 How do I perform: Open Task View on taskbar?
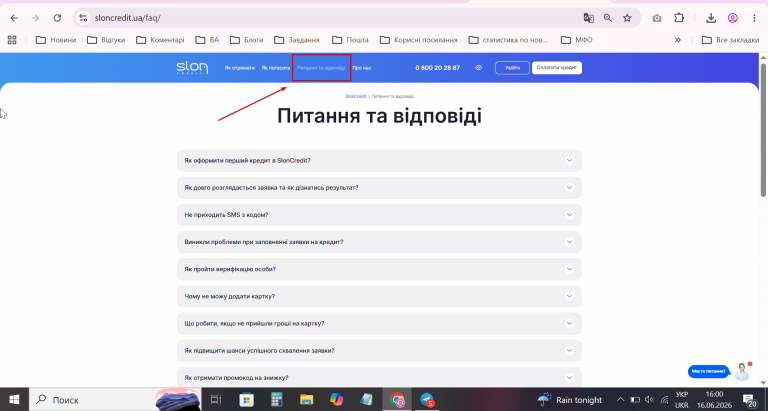coord(216,400)
